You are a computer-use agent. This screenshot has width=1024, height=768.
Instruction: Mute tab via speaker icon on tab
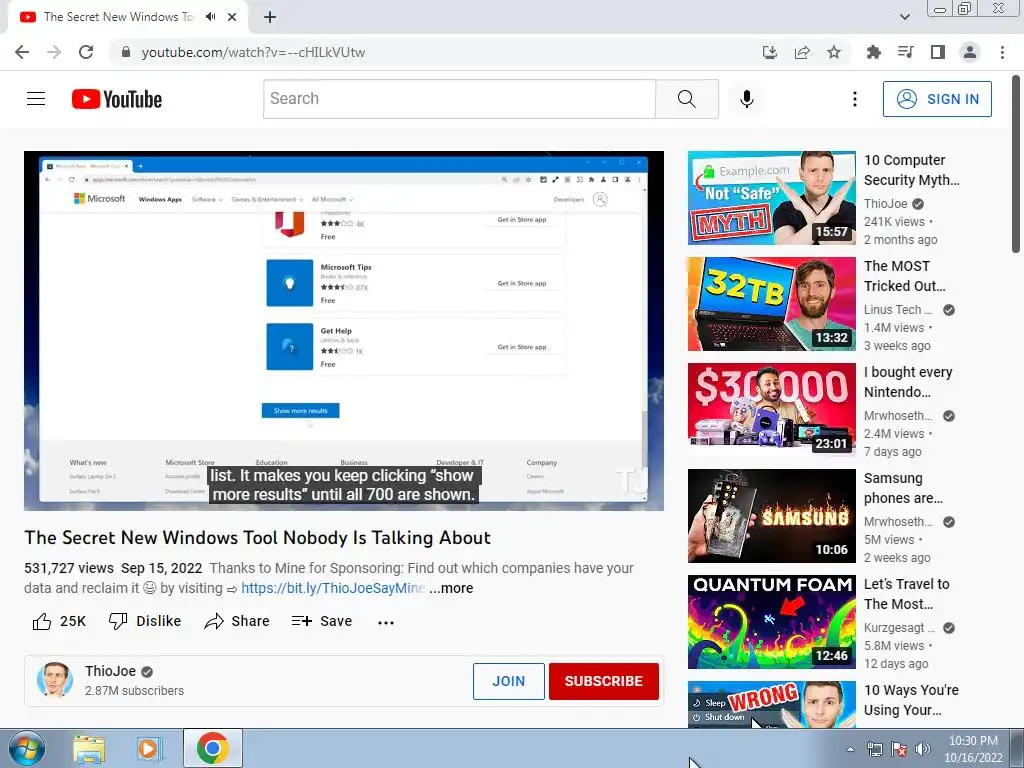210,17
